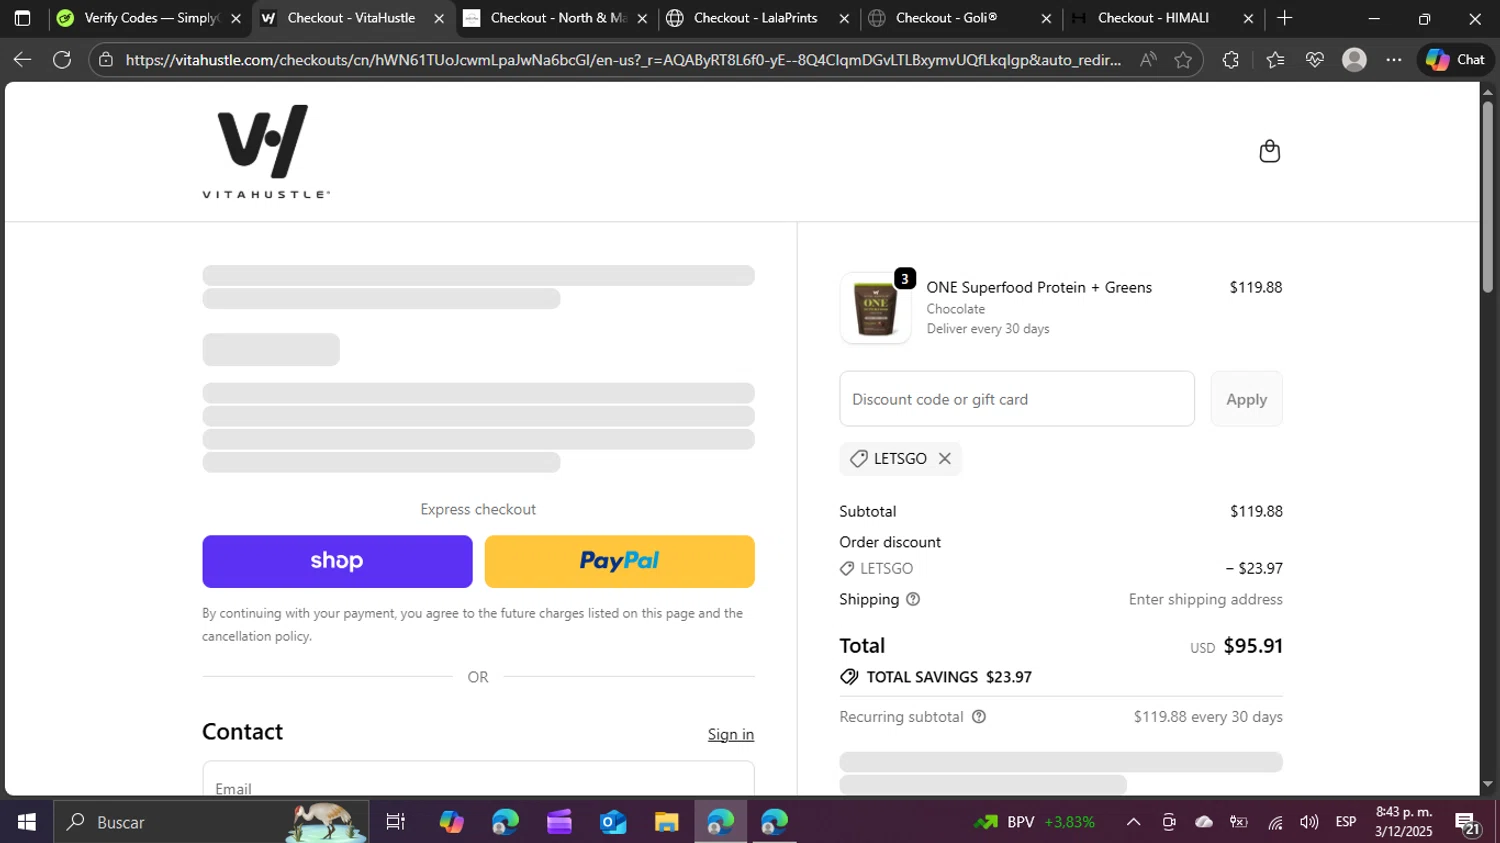Screen dimensions: 1500x843
Task: Open the notification center icon
Action: pos(1468,823)
